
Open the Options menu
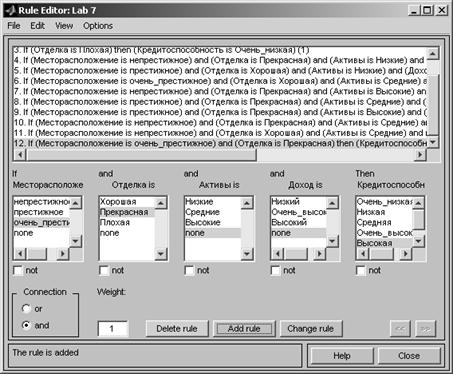click(98, 26)
